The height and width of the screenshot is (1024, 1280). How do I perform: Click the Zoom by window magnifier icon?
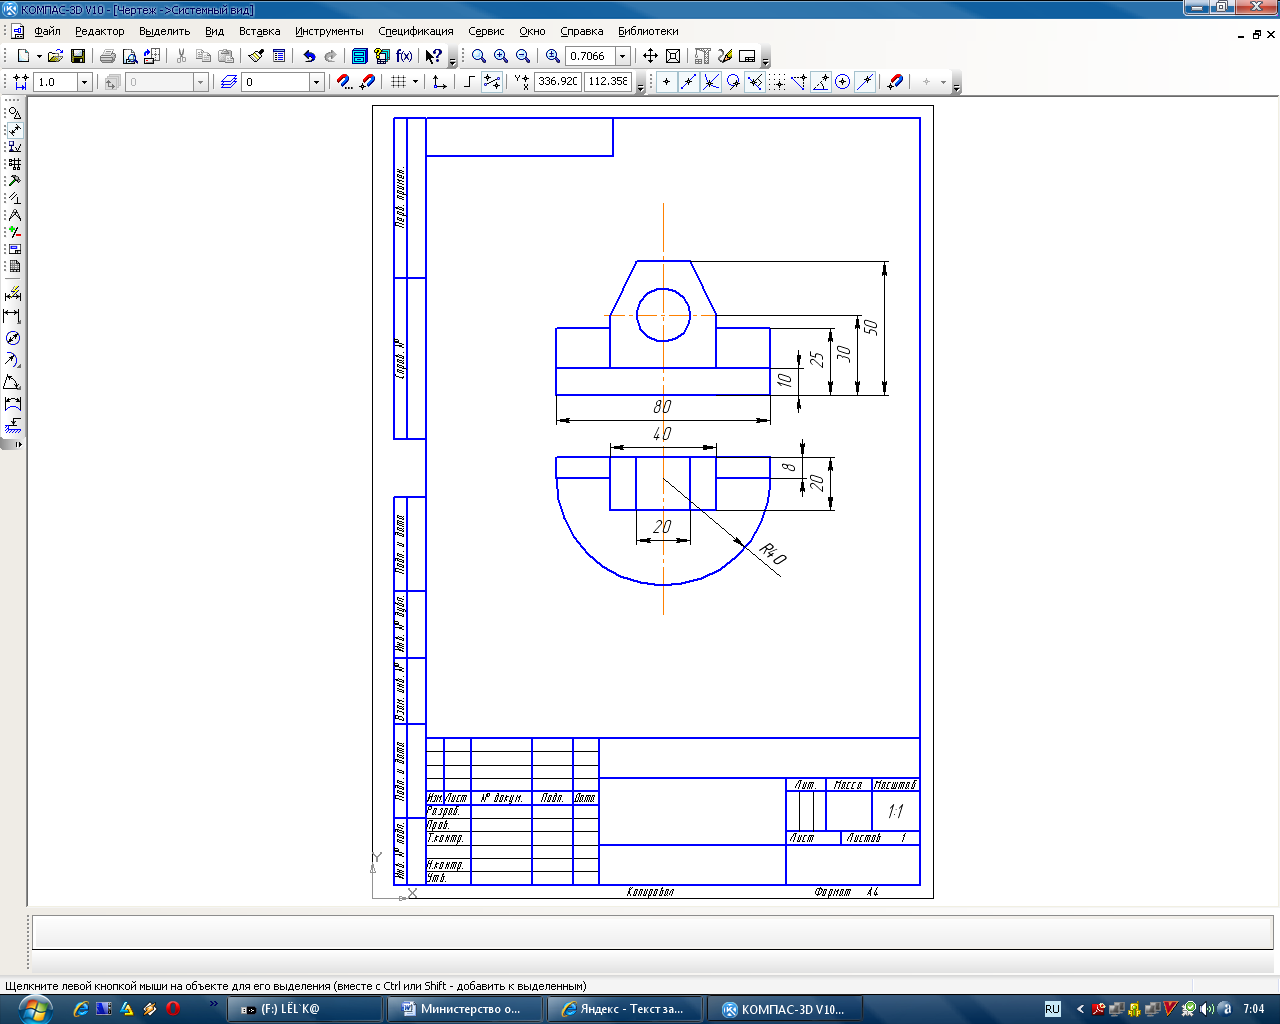479,56
